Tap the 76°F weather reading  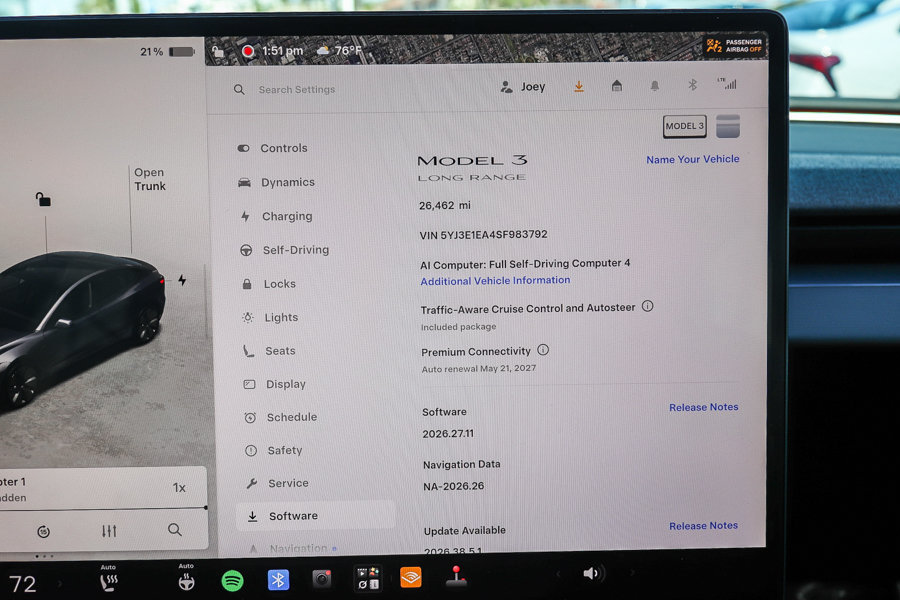click(340, 50)
